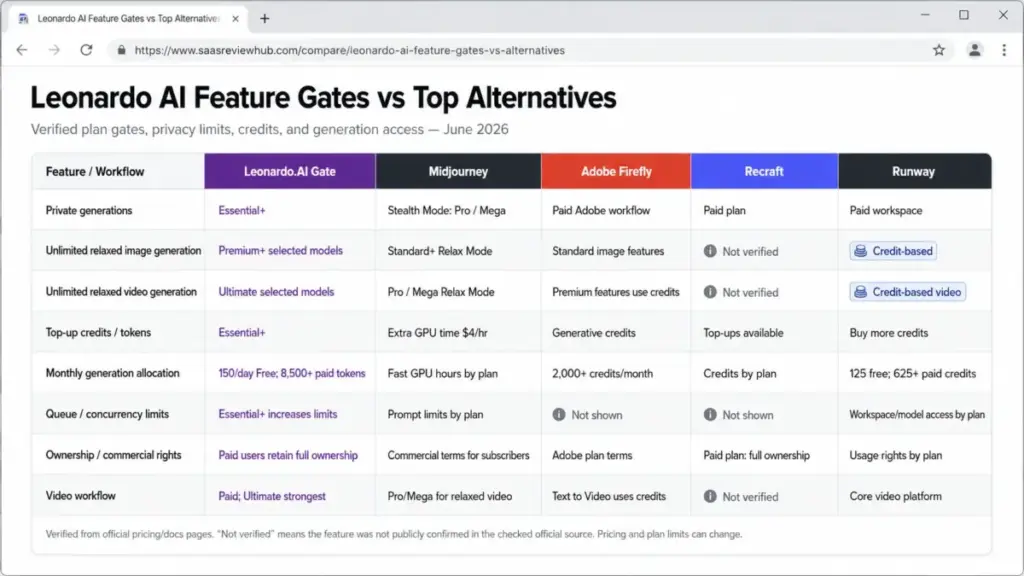
Task: Open browser three-dot menu
Action: [1004, 50]
